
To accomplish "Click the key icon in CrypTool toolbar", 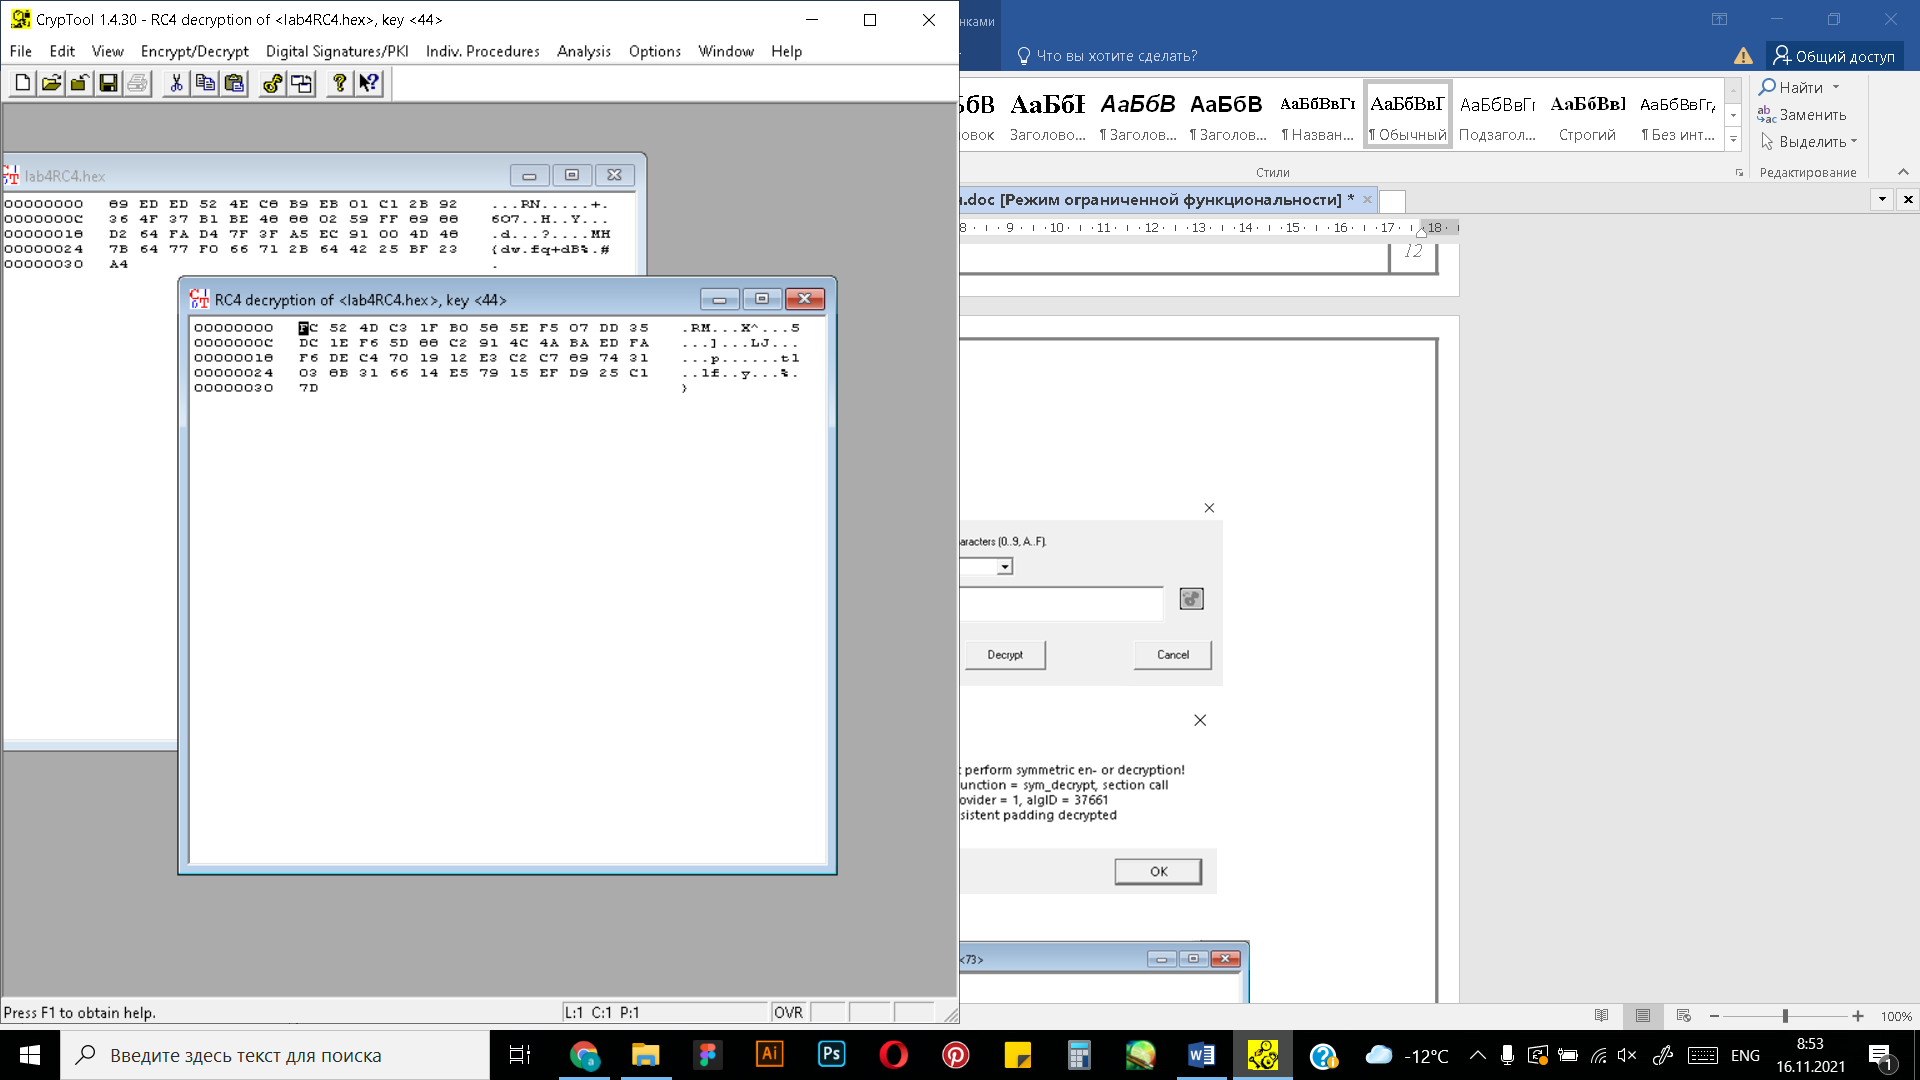I will pos(272,83).
